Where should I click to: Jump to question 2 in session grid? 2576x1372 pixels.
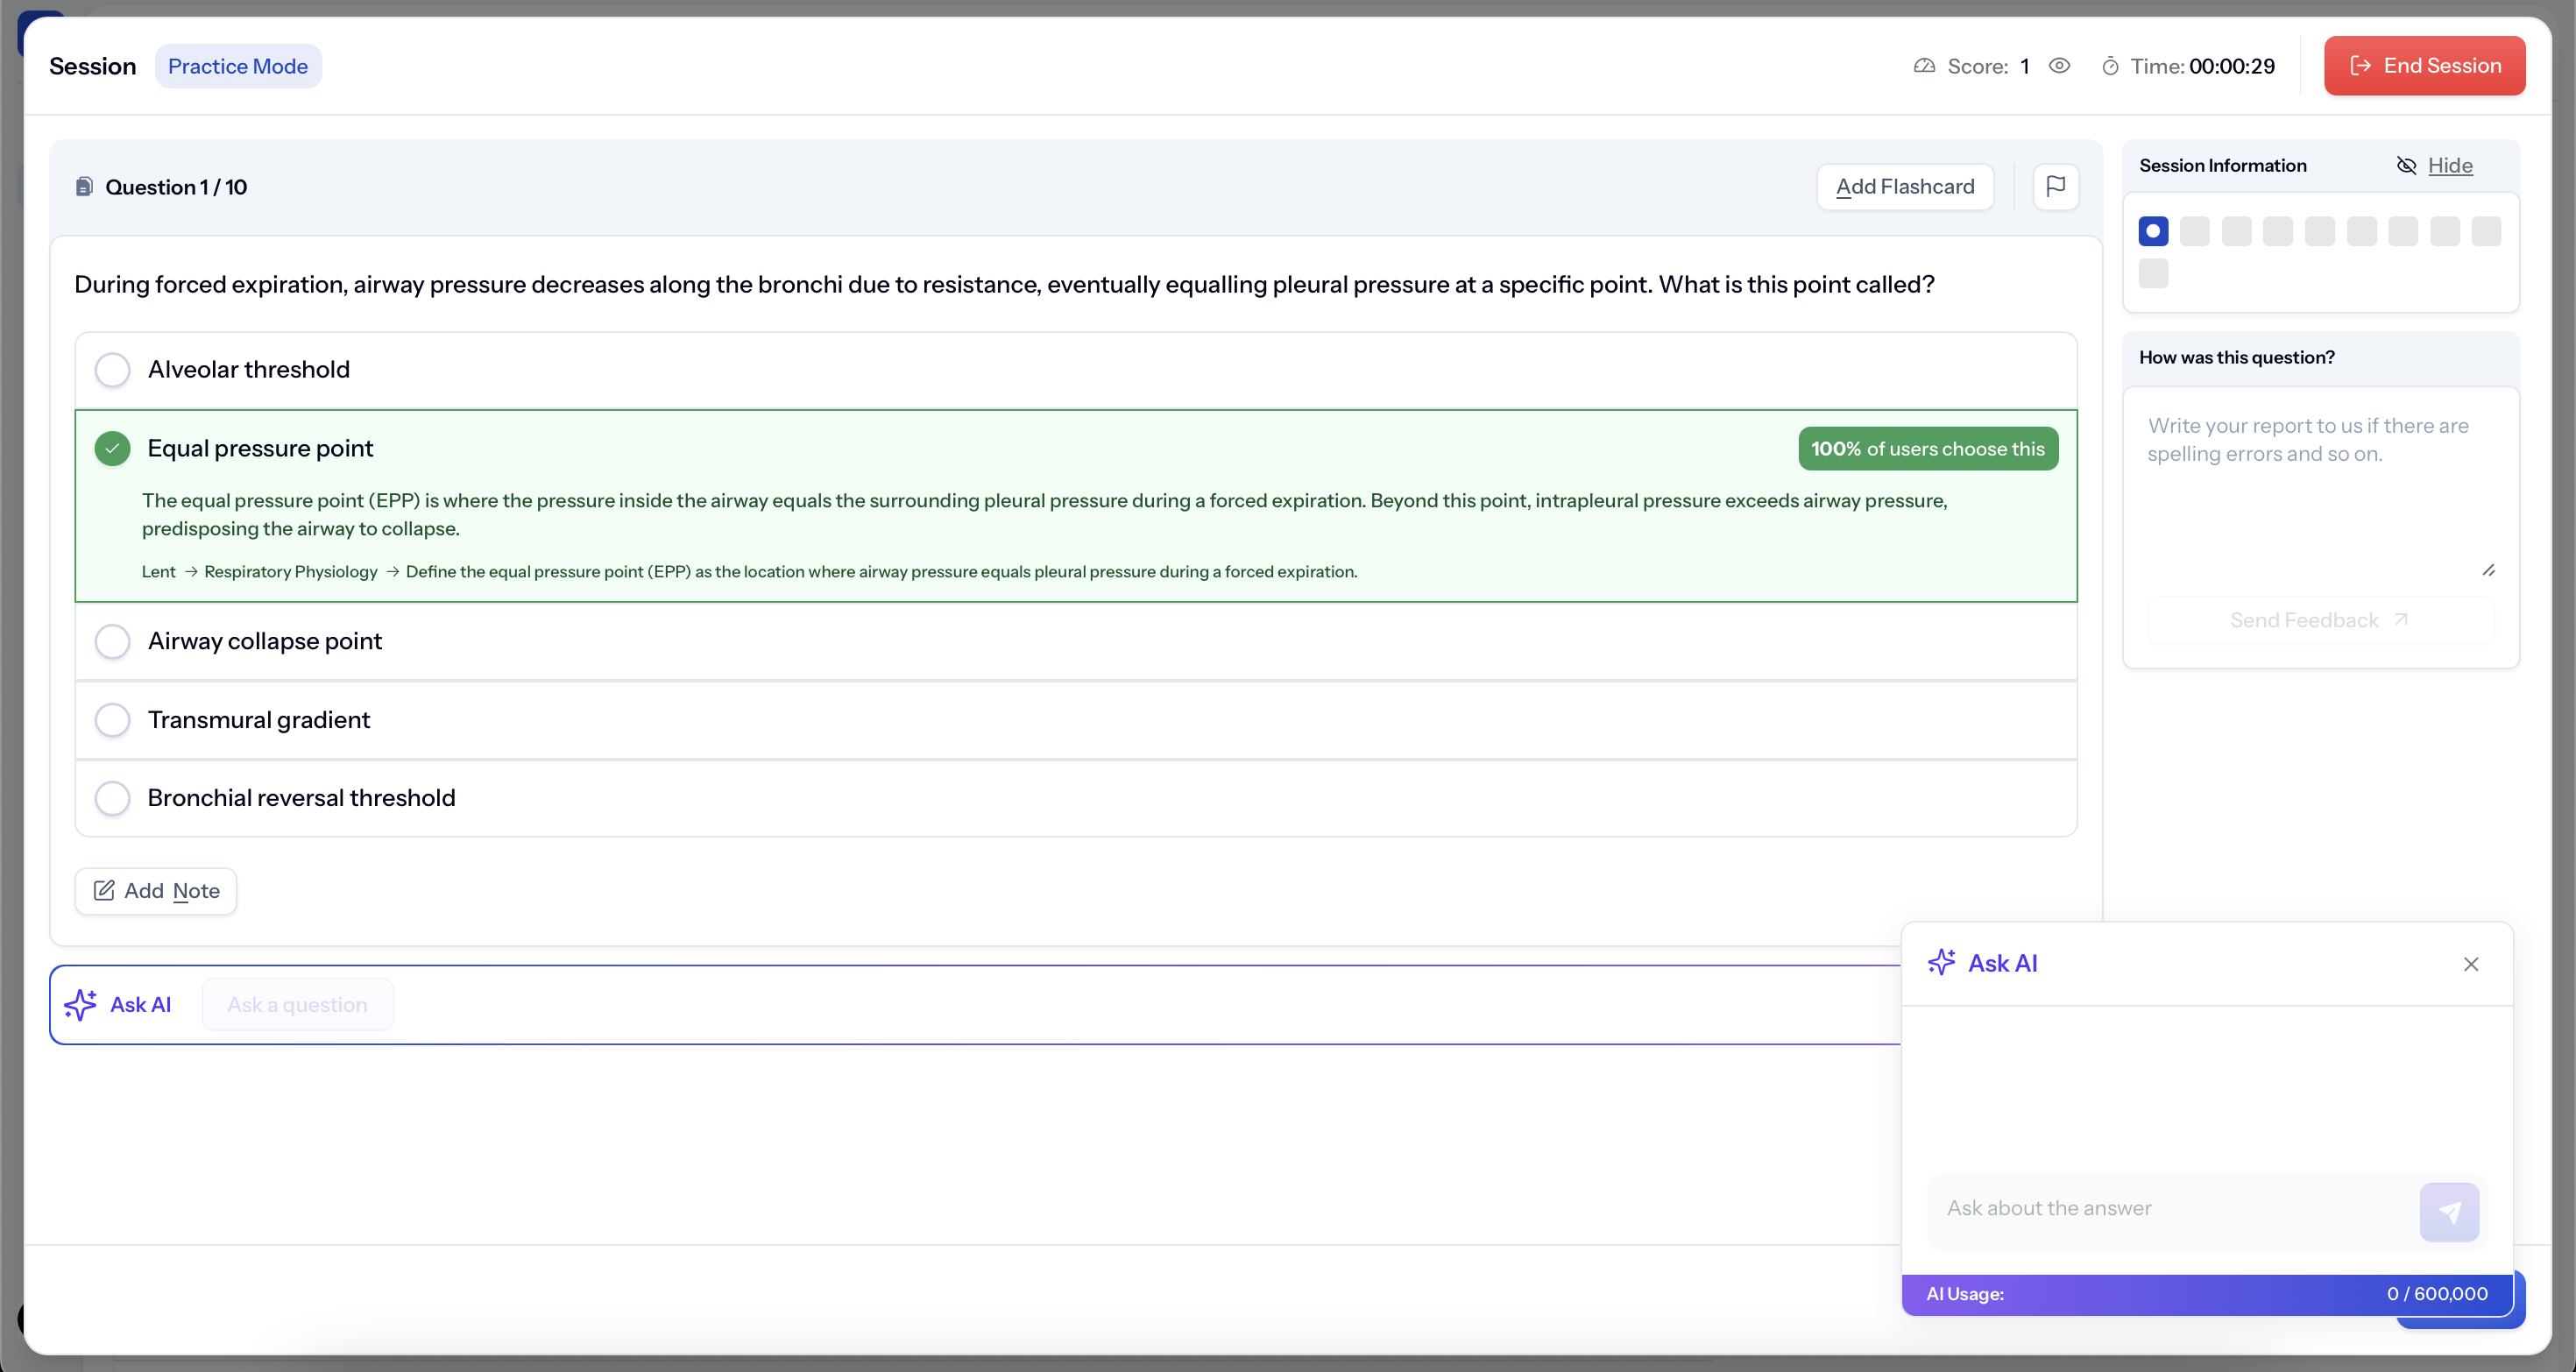point(2195,232)
